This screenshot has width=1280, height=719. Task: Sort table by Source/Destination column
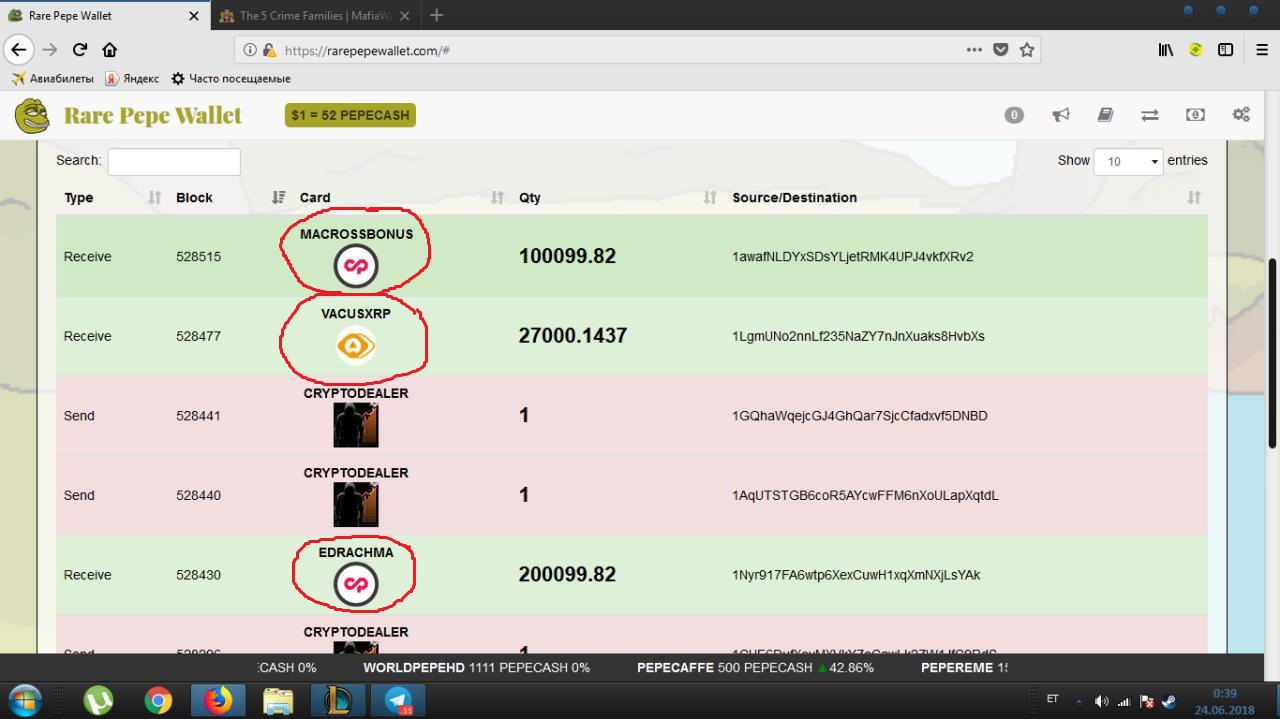[966, 197]
